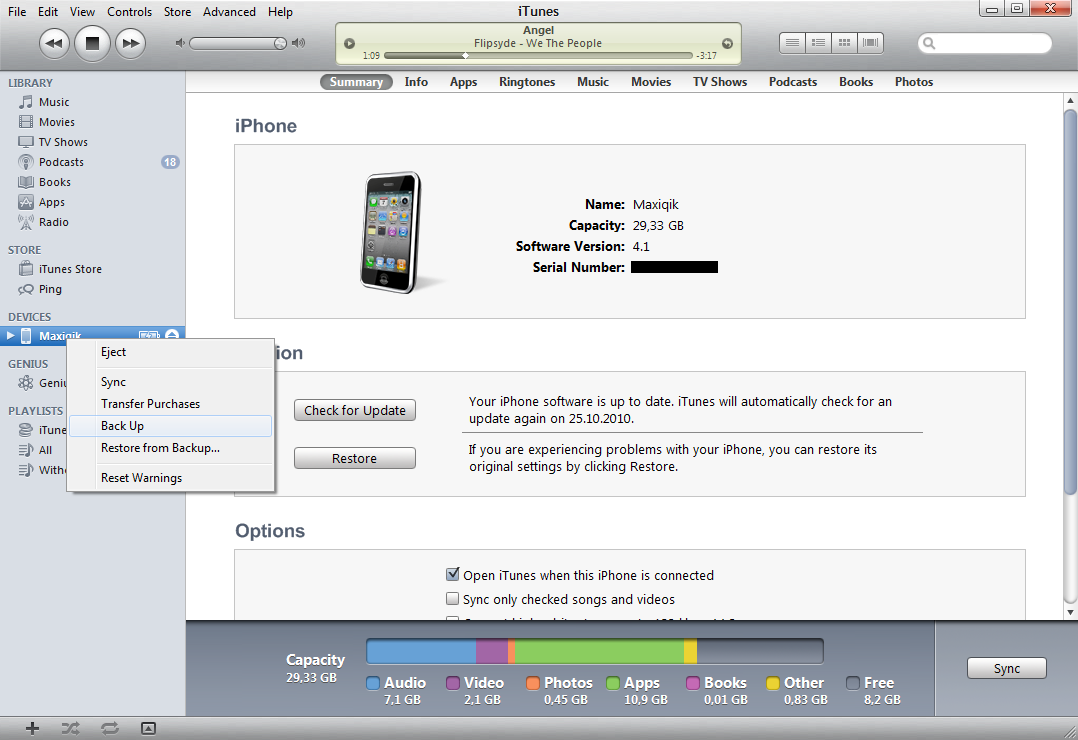Open Ping in the Store section
The width and height of the screenshot is (1078, 740).
50,289
